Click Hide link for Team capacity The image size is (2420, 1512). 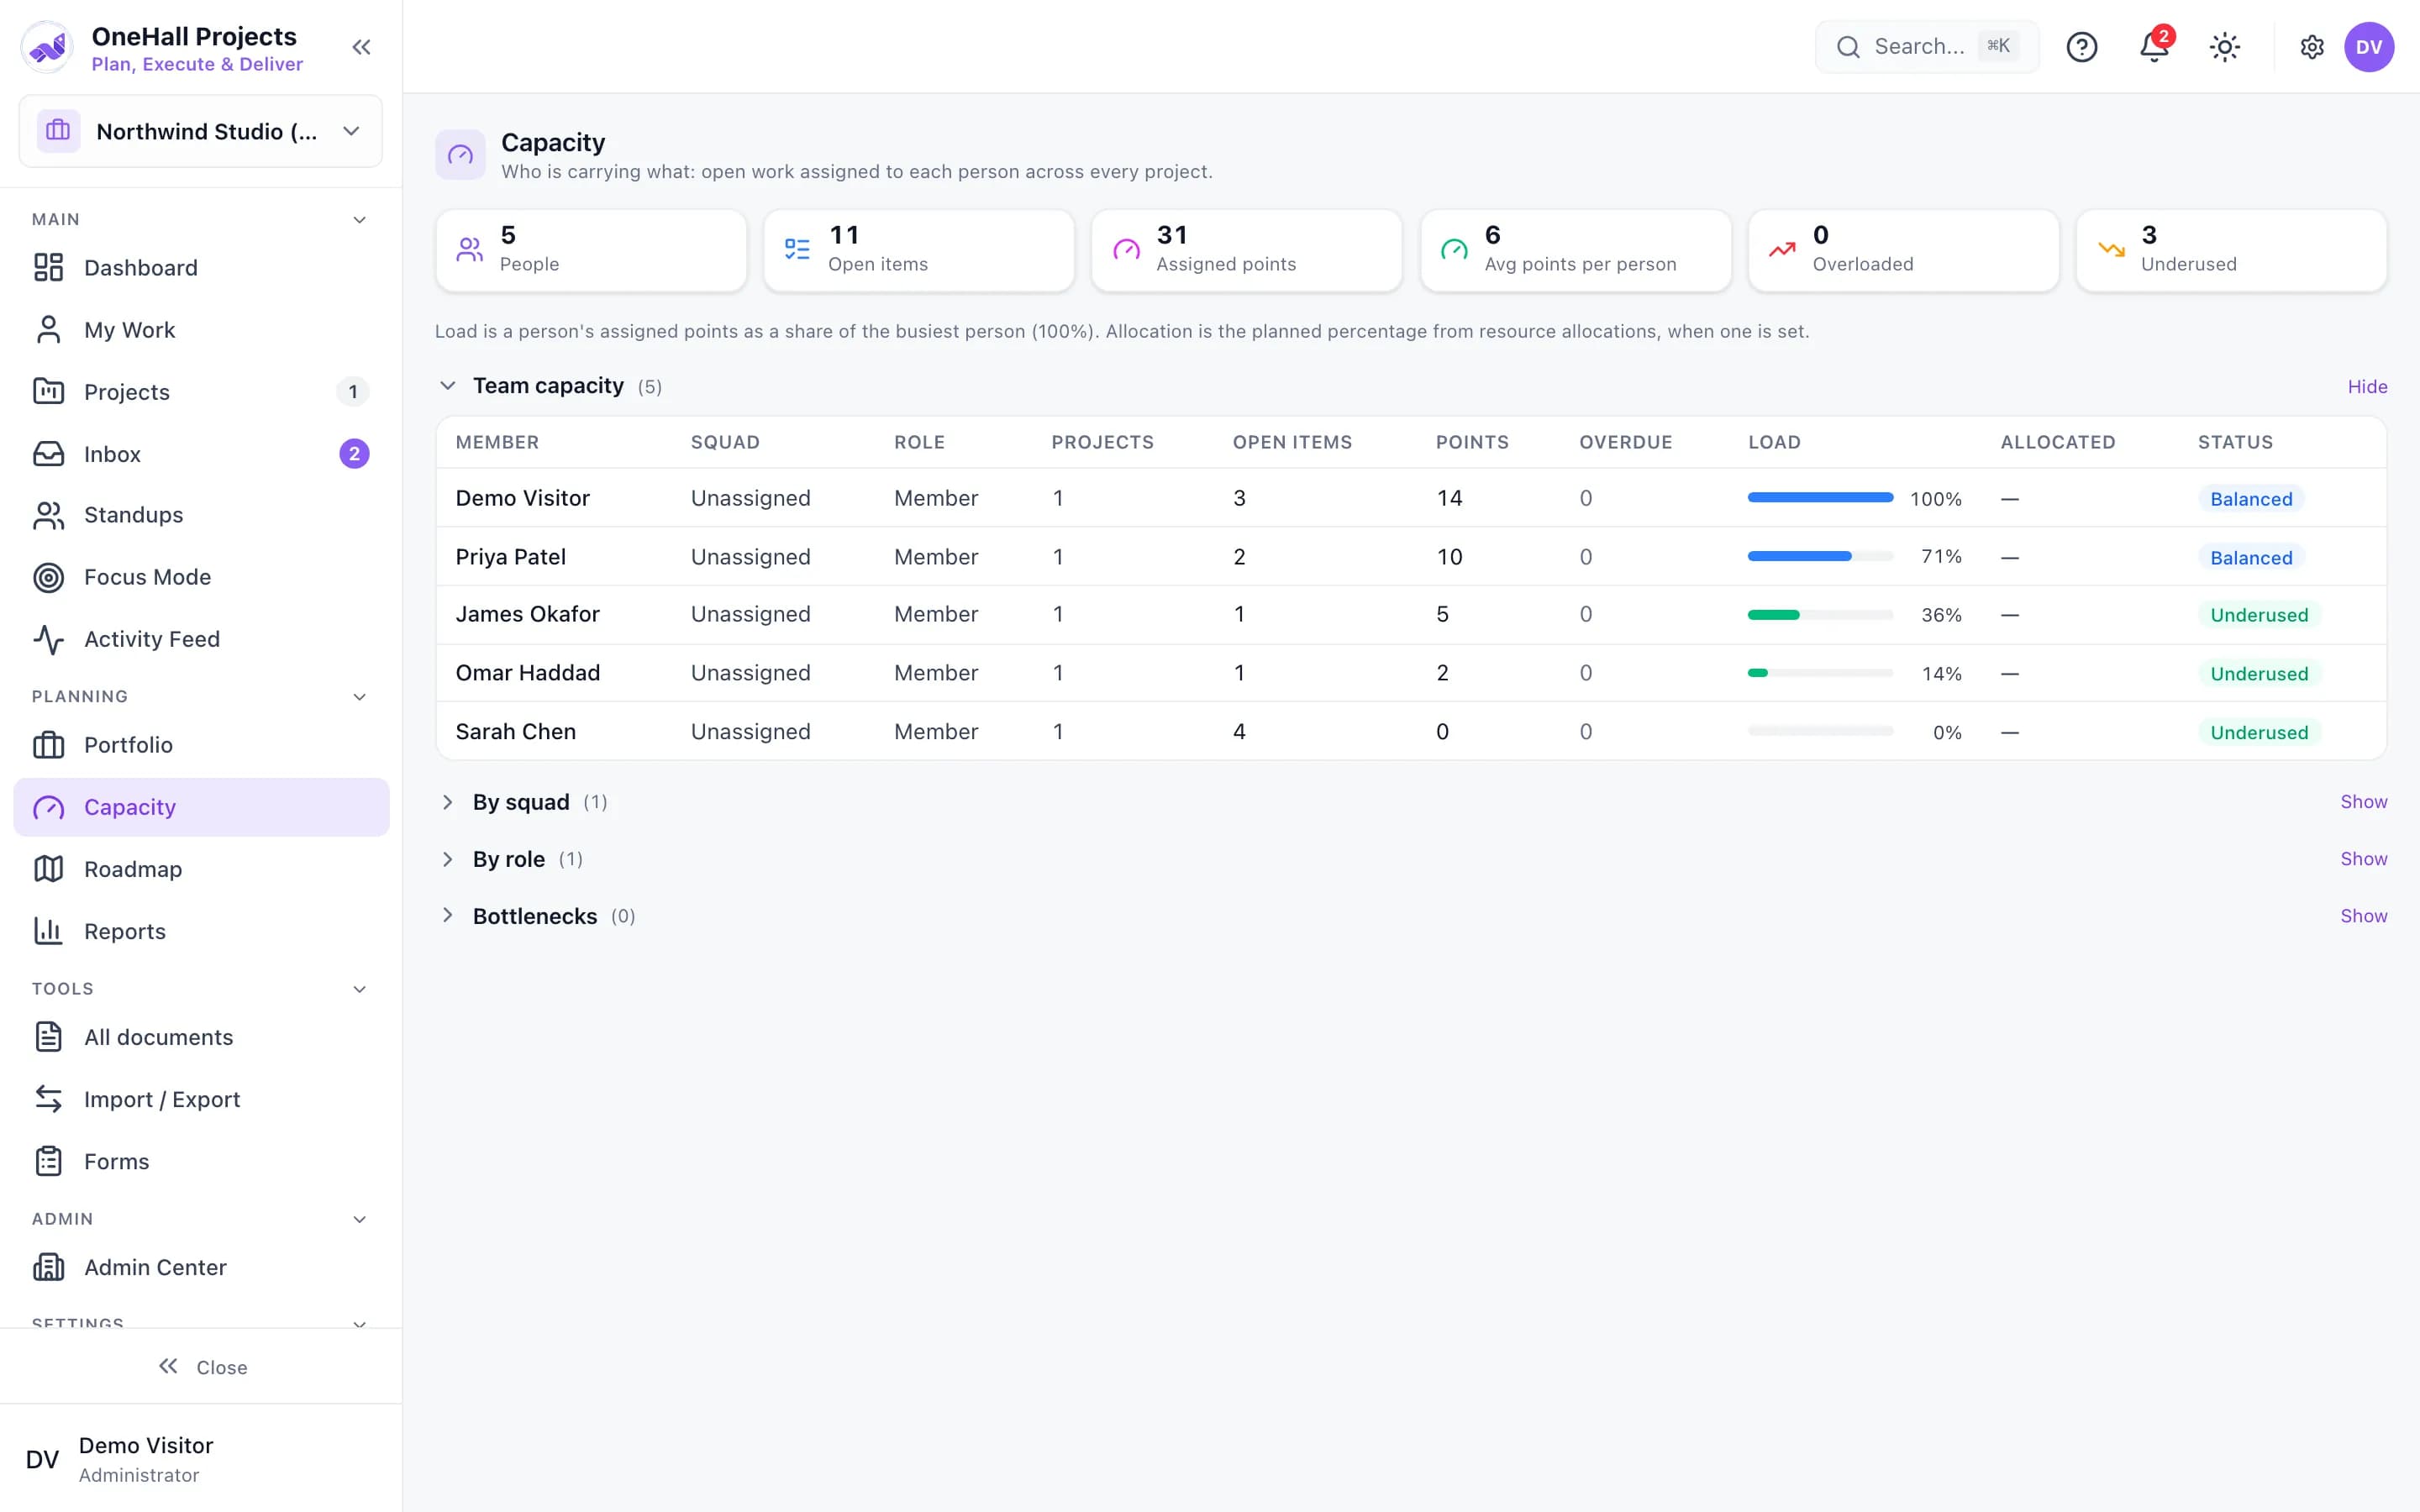[x=2367, y=386]
